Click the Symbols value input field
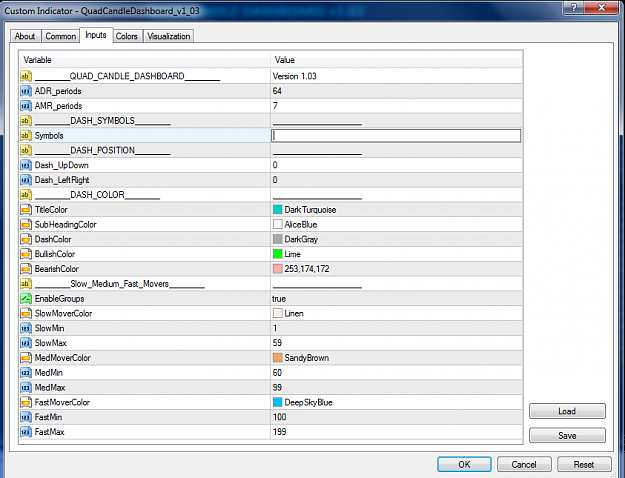This screenshot has height=478, width=625. click(x=396, y=136)
